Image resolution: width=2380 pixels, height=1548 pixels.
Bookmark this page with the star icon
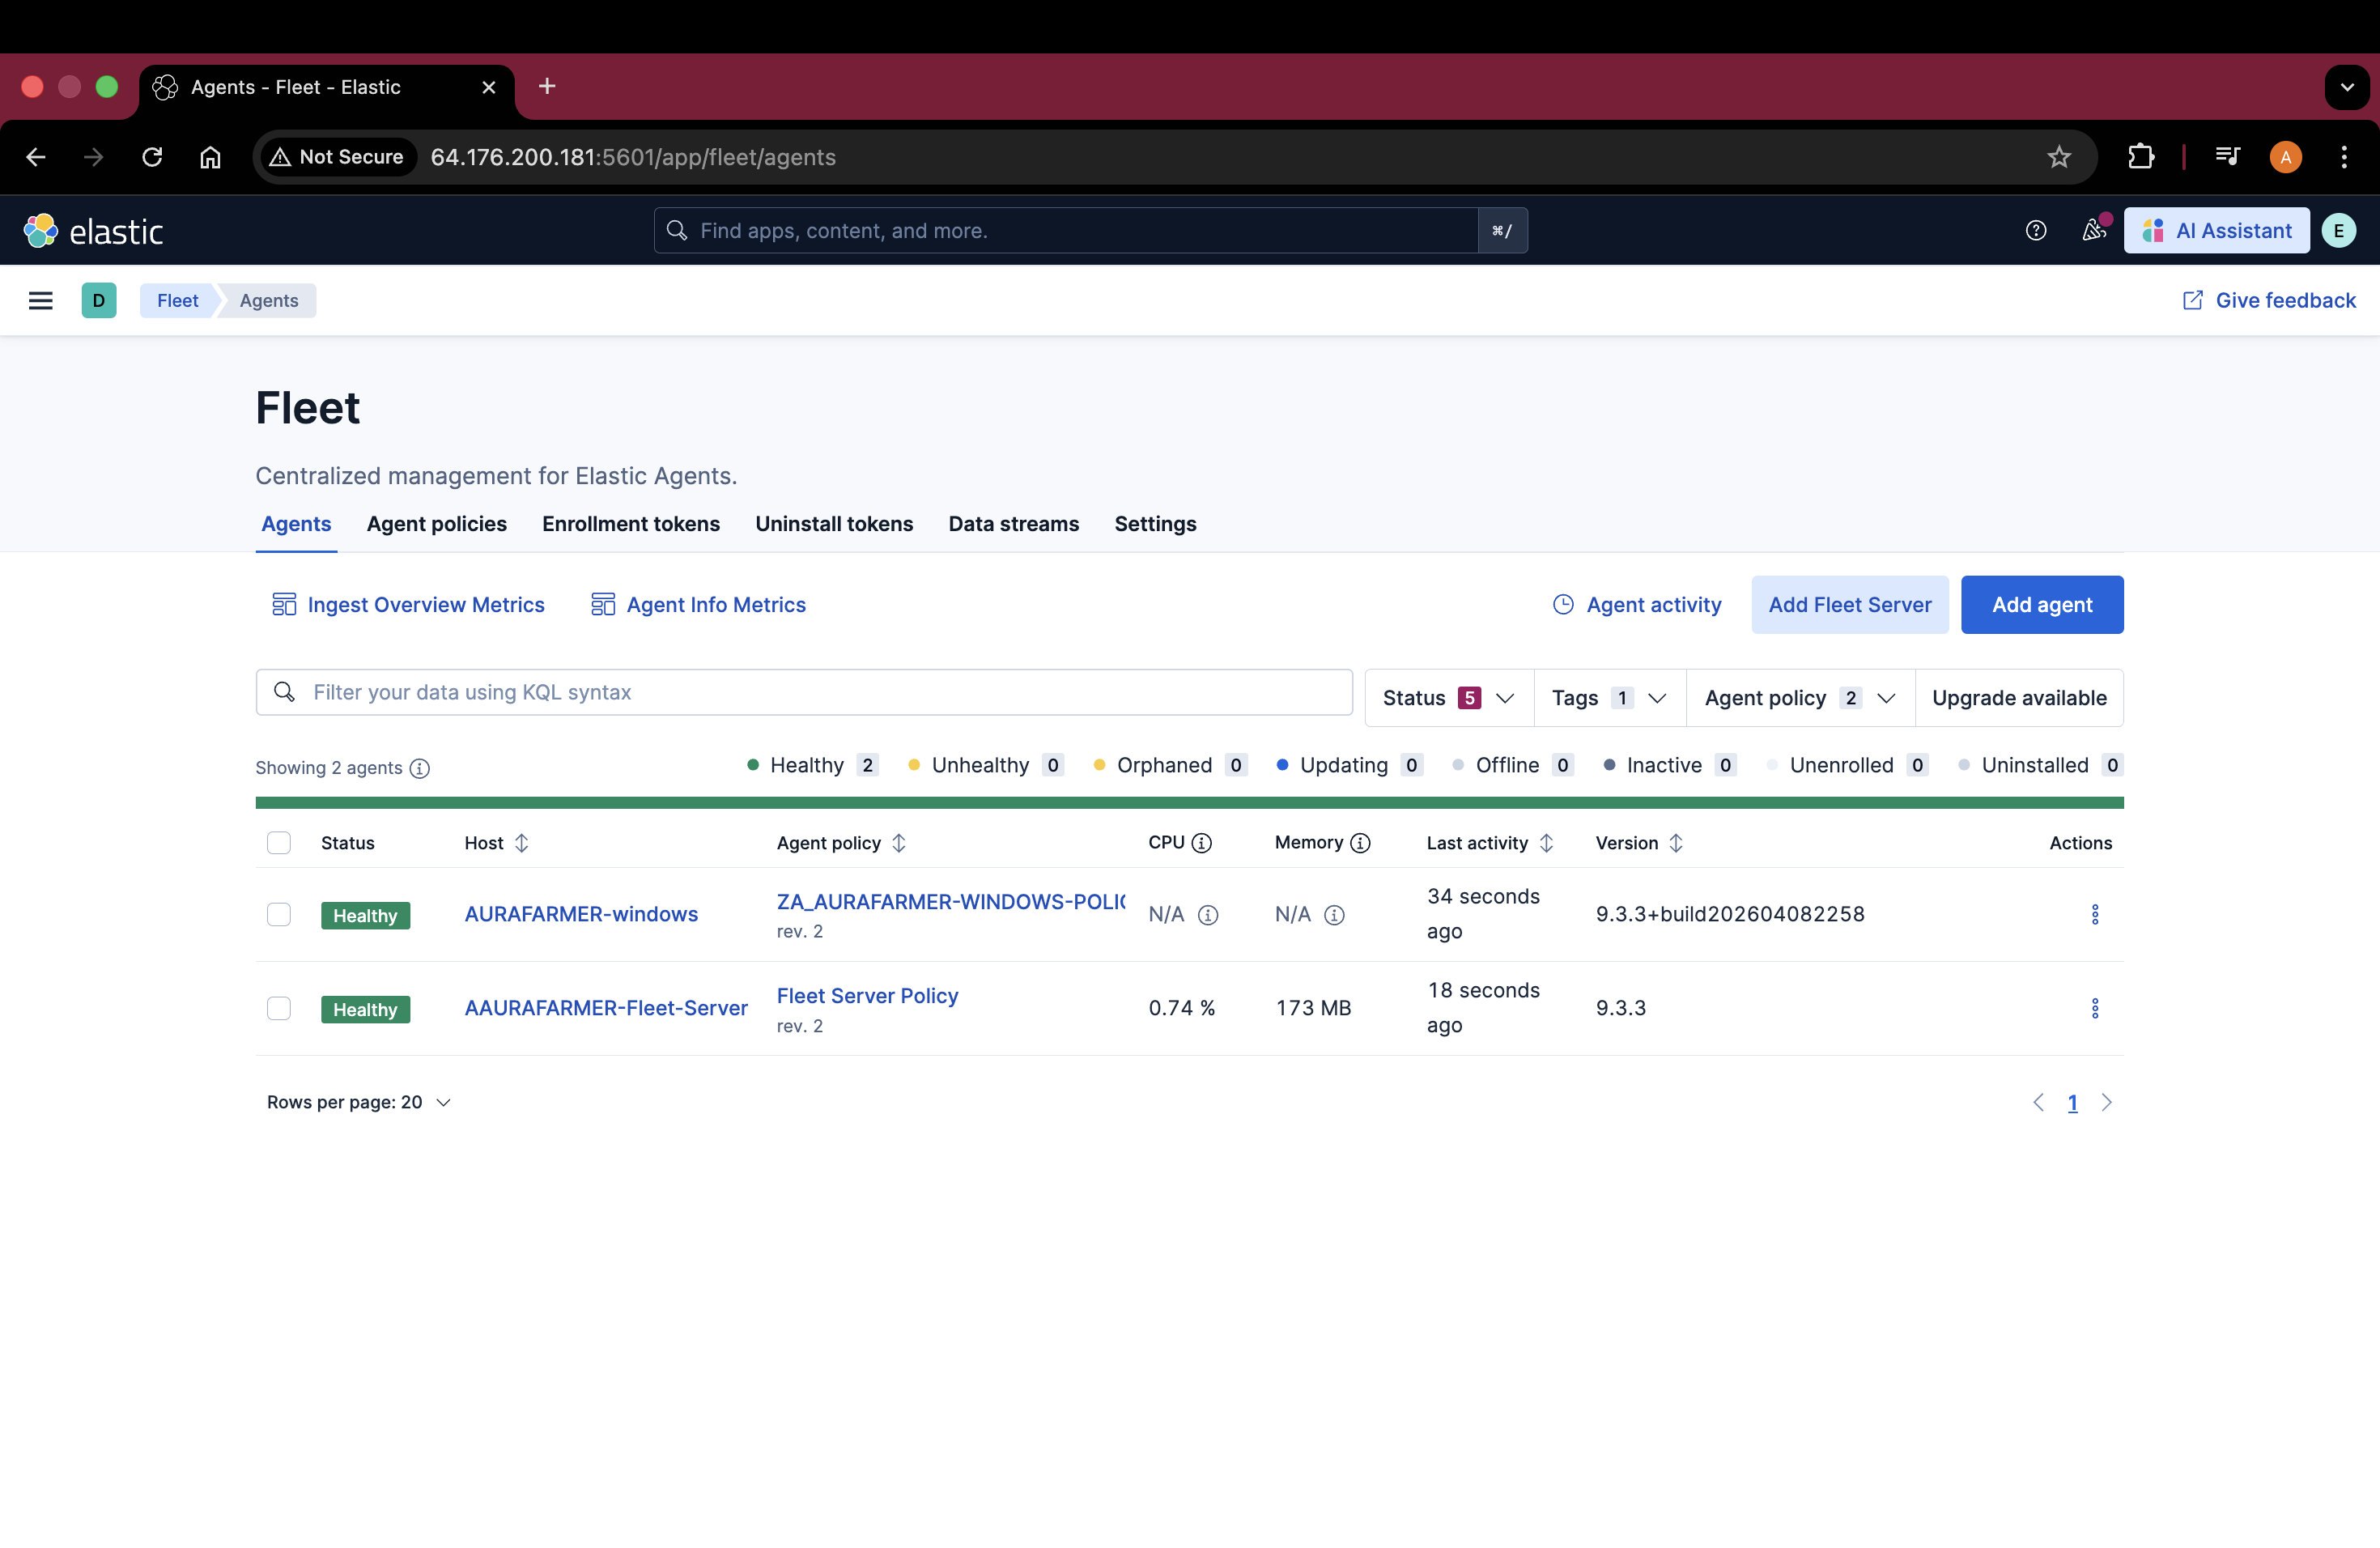coord(2059,157)
